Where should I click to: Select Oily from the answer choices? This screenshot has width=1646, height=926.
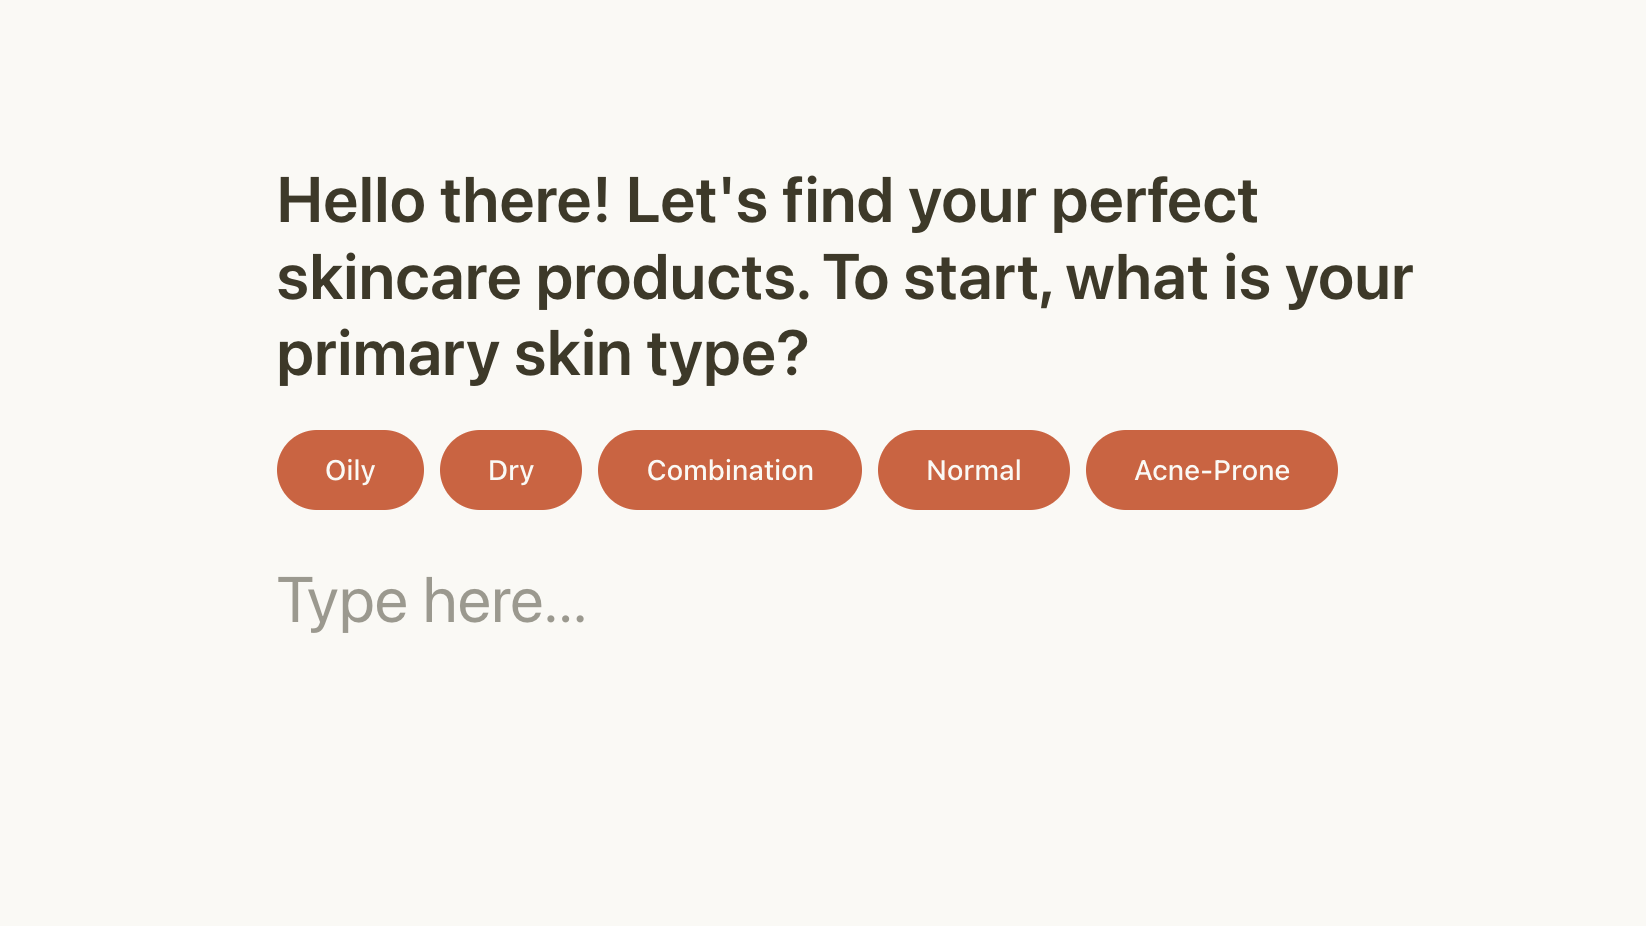350,469
